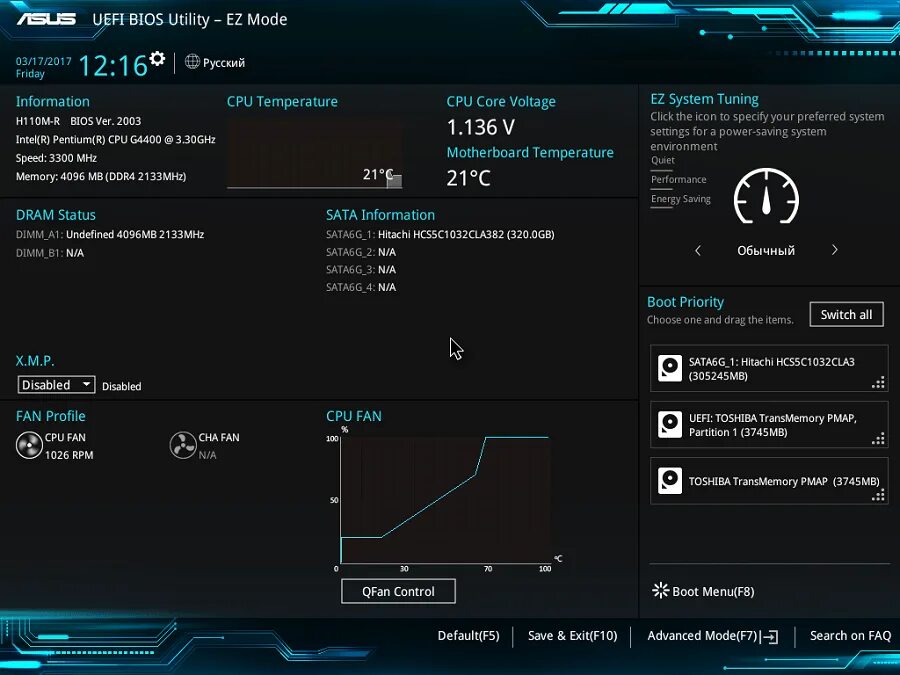Select next system tuning mode arrow
The height and width of the screenshot is (675, 900).
(835, 250)
